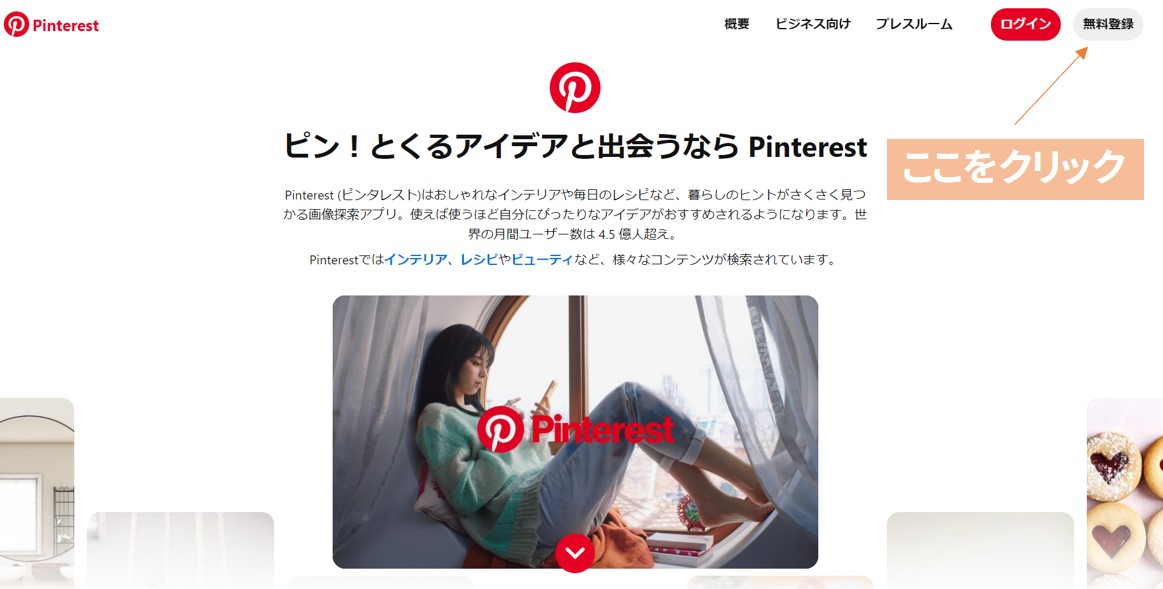Image resolution: width=1163 pixels, height=589 pixels.
Task: Open the ビジネス向け menu item
Action: tap(813, 24)
